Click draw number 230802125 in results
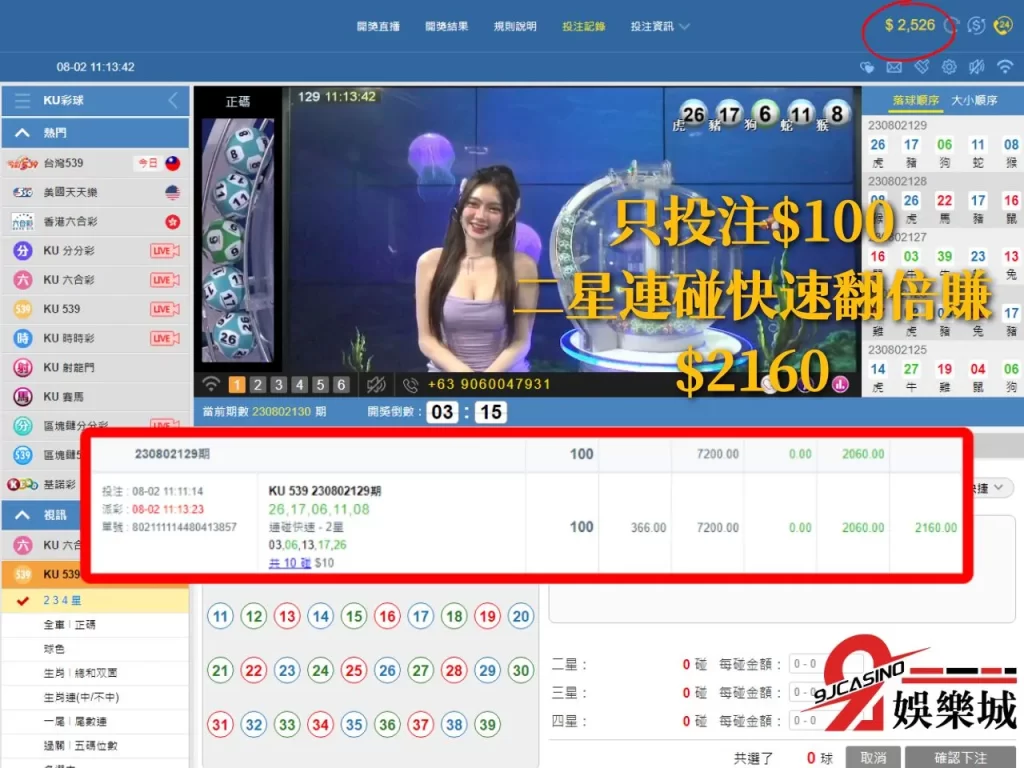Screen dimensions: 1024x768 (x=897, y=350)
